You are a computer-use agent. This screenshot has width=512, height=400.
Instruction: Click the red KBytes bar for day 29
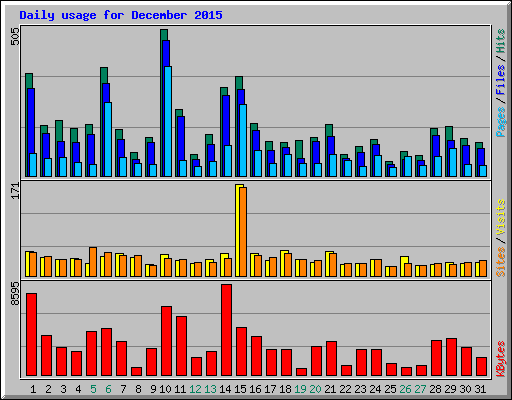(451, 357)
